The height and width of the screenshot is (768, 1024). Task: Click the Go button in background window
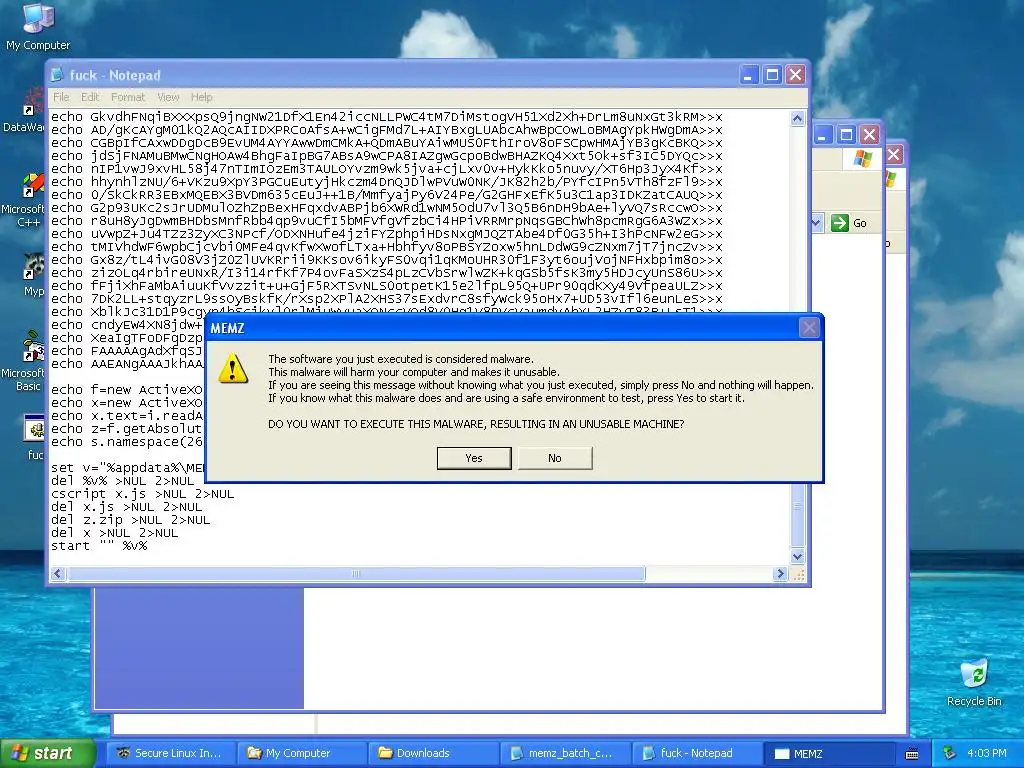pyautogui.click(x=850, y=223)
